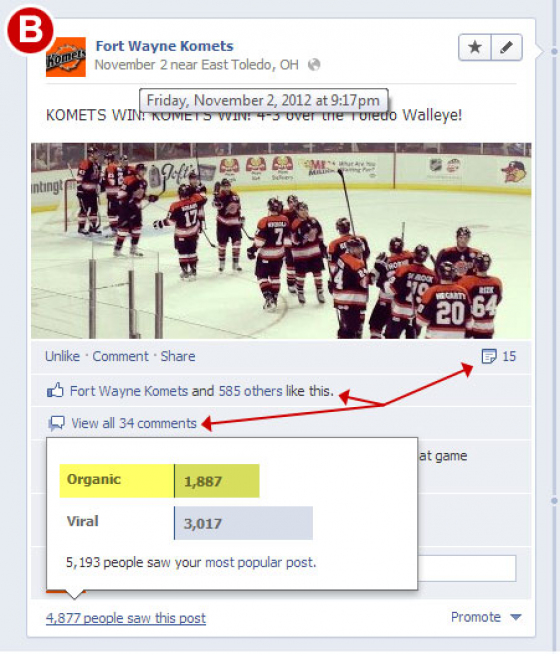Click the Organic reach bar 1,887
This screenshot has width=560, height=654.
click(x=217, y=481)
